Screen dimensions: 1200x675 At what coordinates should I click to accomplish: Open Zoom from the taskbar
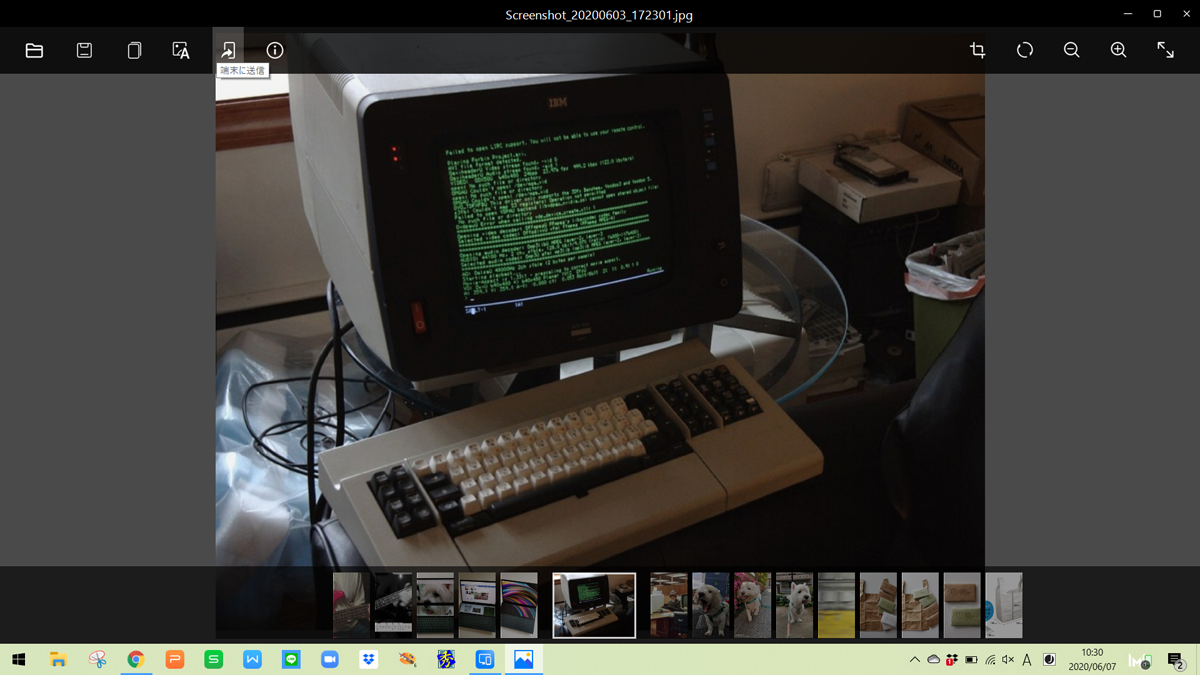coord(330,659)
